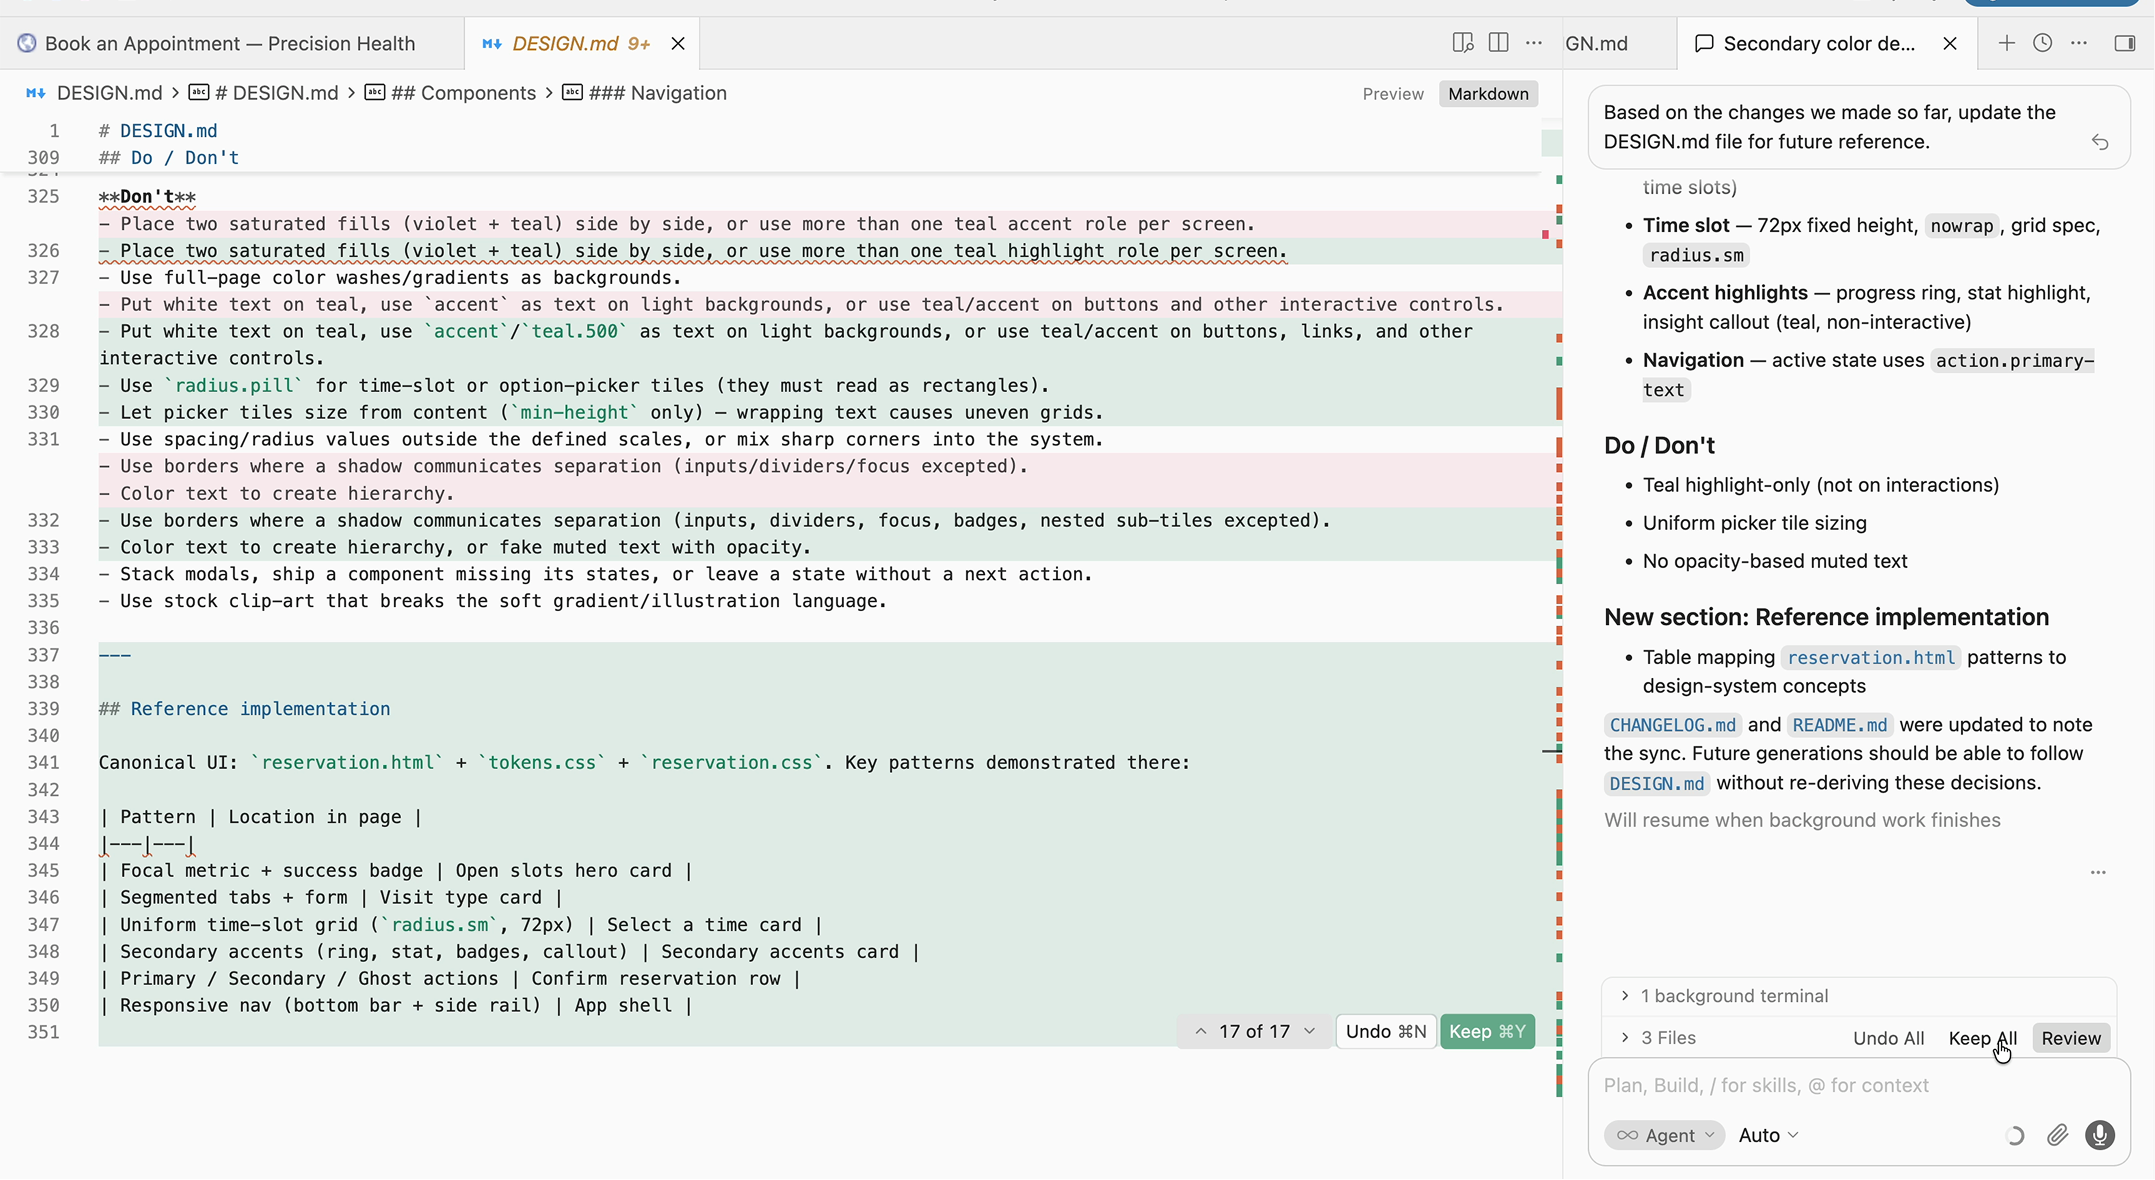Toggle the secondary sidebar panel icon
Viewport: 2155px width, 1180px height.
pyautogui.click(x=2125, y=43)
